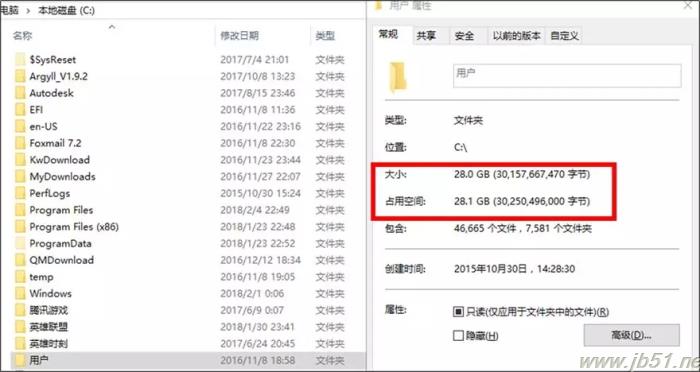
Task: Click the ProgramData folder icon
Action: point(20,243)
